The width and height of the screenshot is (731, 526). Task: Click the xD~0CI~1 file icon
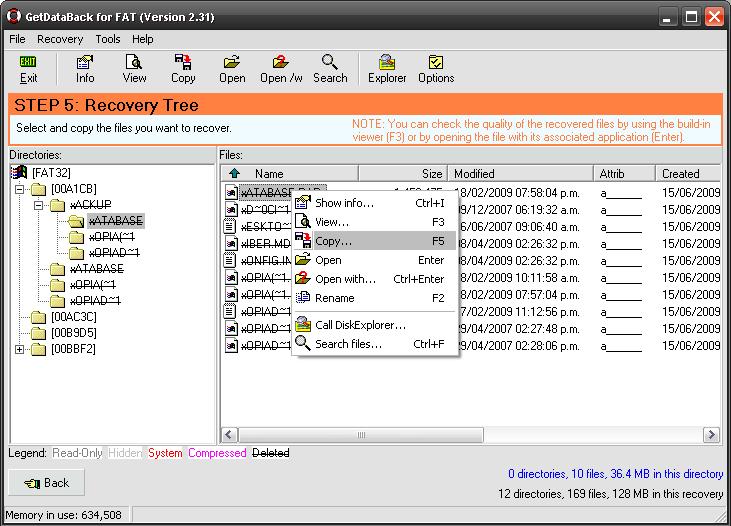[231, 209]
